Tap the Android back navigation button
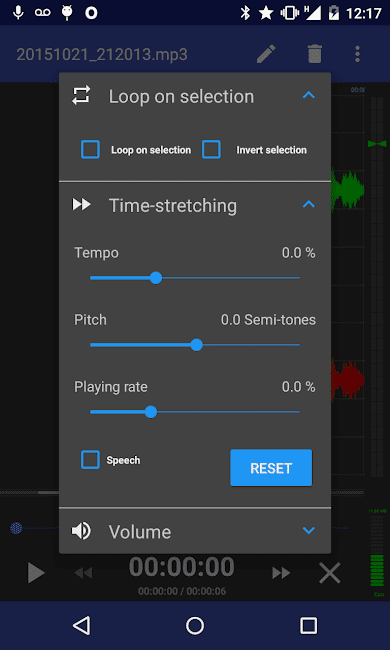This screenshot has width=390, height=650. [x=82, y=626]
